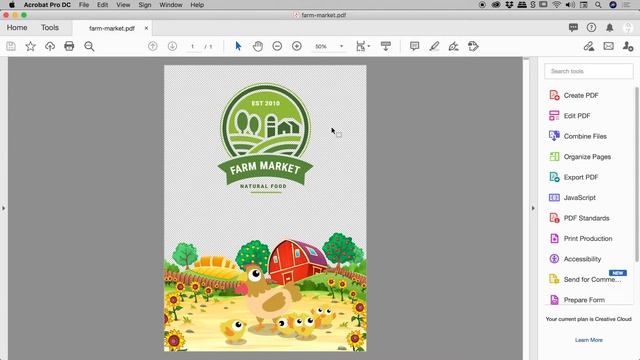Image resolution: width=640 pixels, height=360 pixels.
Task: Click the share with others person icon
Action: 628,46
